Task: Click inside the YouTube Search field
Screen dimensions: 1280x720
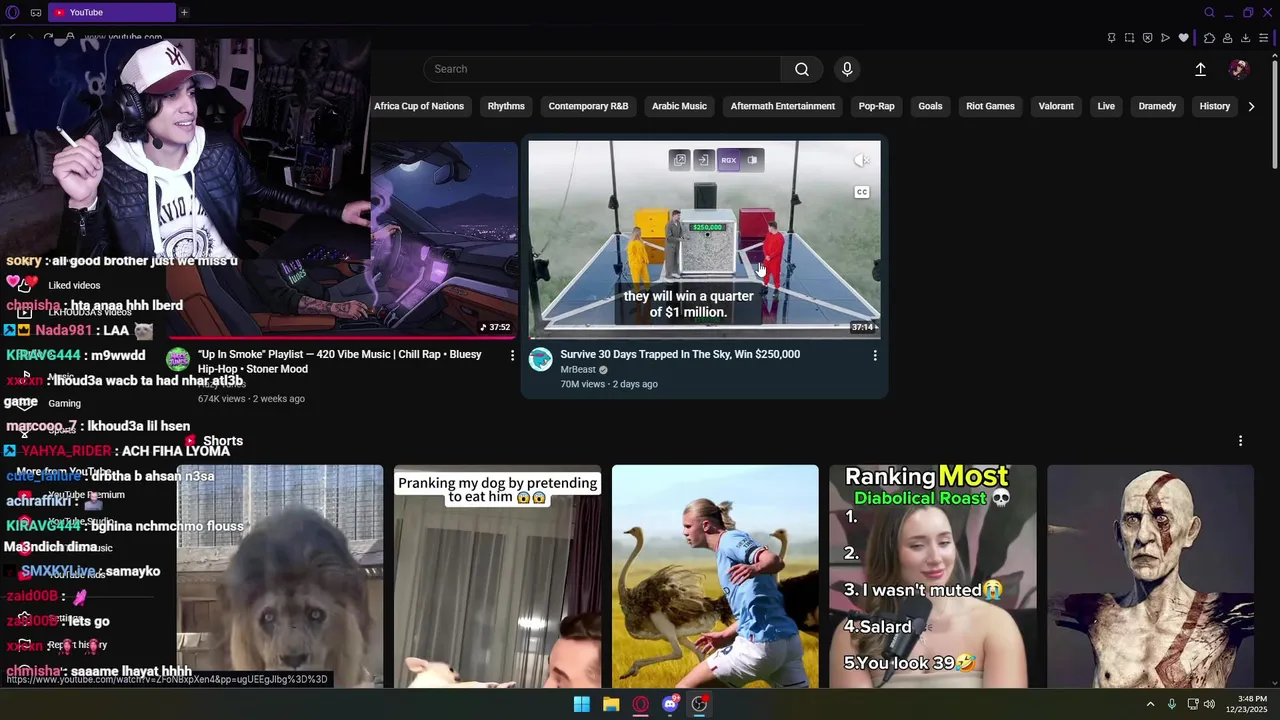Action: [x=602, y=69]
